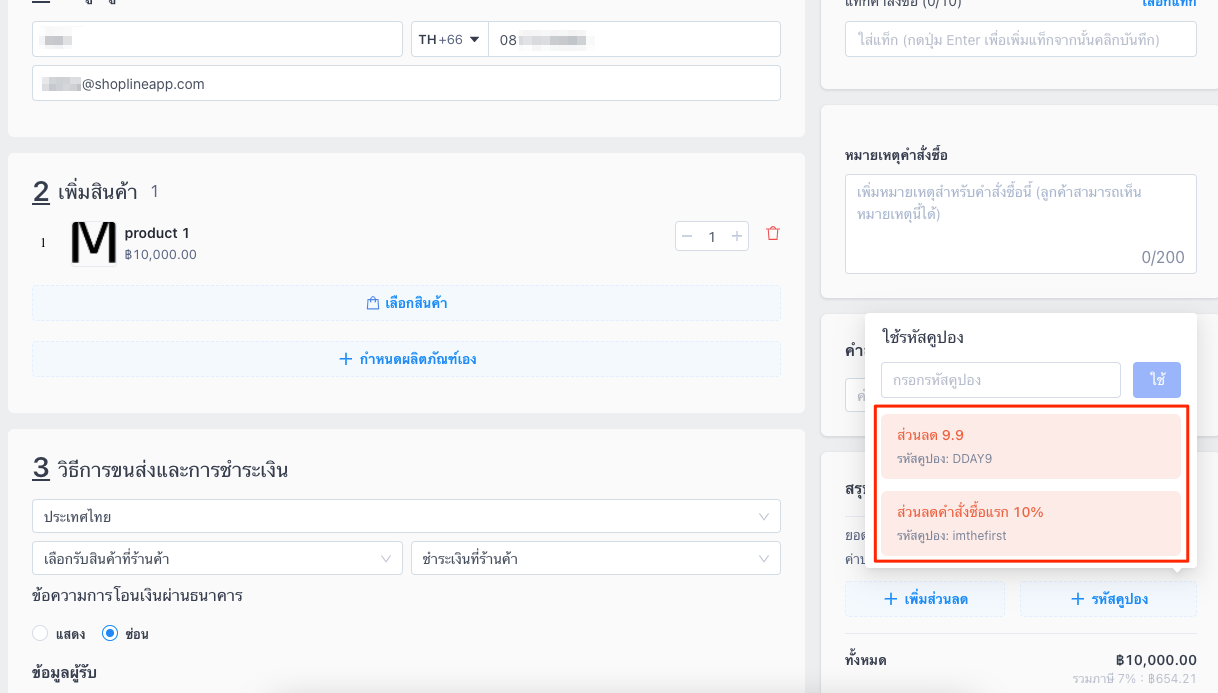Click the ฿10,000.00 product price text
This screenshot has height=693, width=1218.
161,255
